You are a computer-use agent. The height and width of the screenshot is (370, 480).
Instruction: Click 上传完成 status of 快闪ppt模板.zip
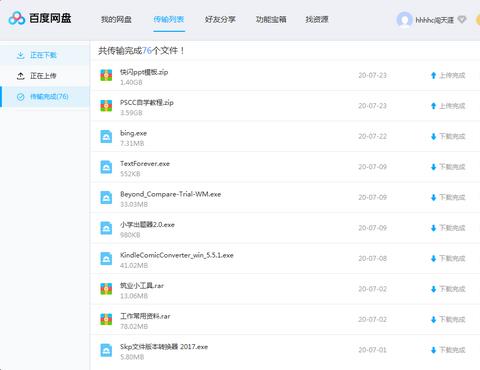pyautogui.click(x=452, y=76)
